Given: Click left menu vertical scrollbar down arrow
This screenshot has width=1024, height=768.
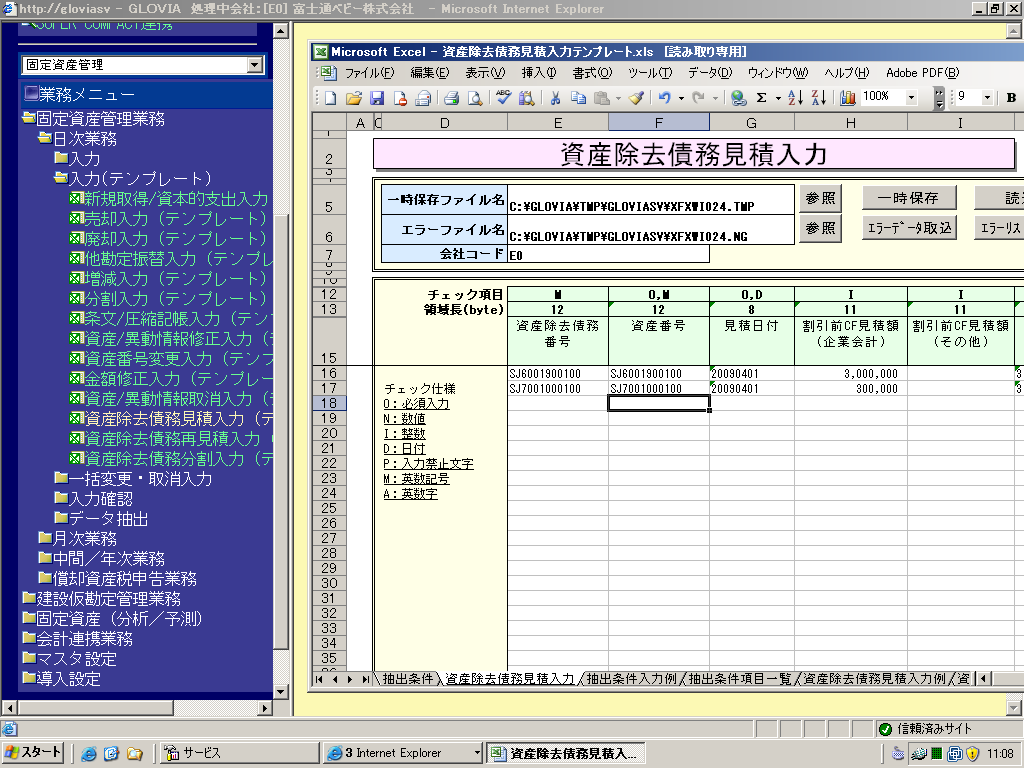Looking at the screenshot, I should point(281,692).
